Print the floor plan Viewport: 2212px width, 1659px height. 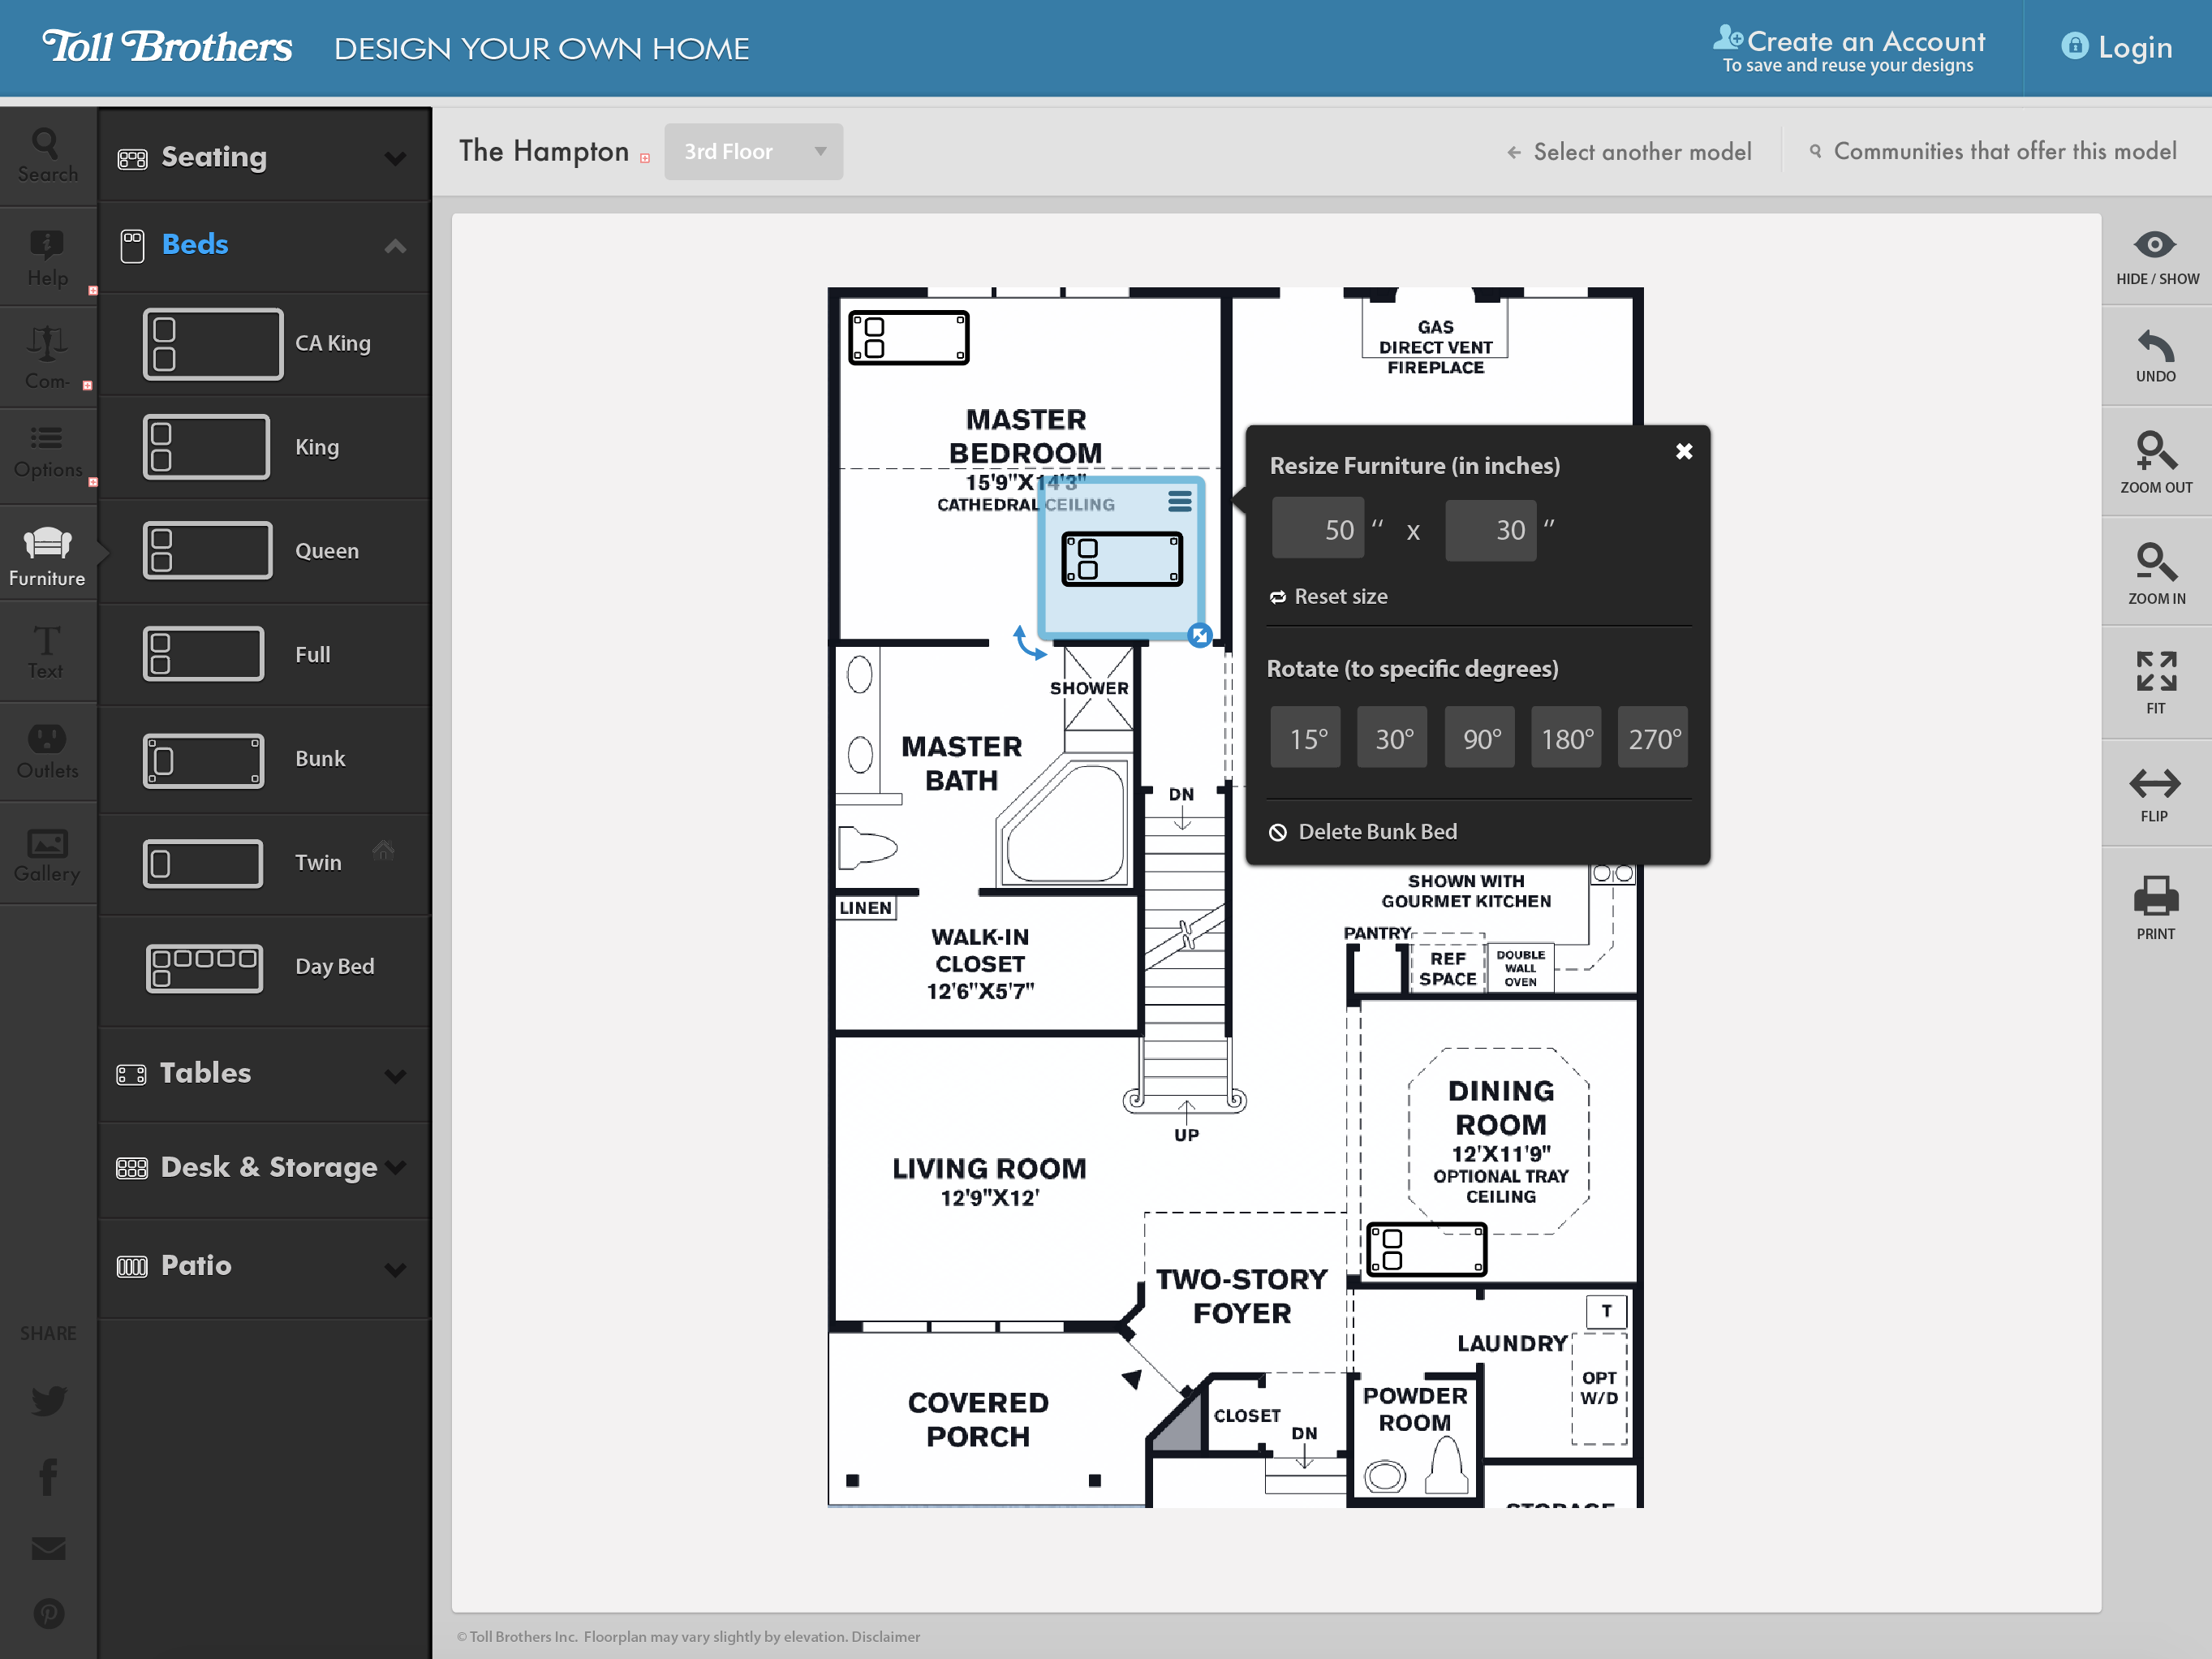point(2156,903)
